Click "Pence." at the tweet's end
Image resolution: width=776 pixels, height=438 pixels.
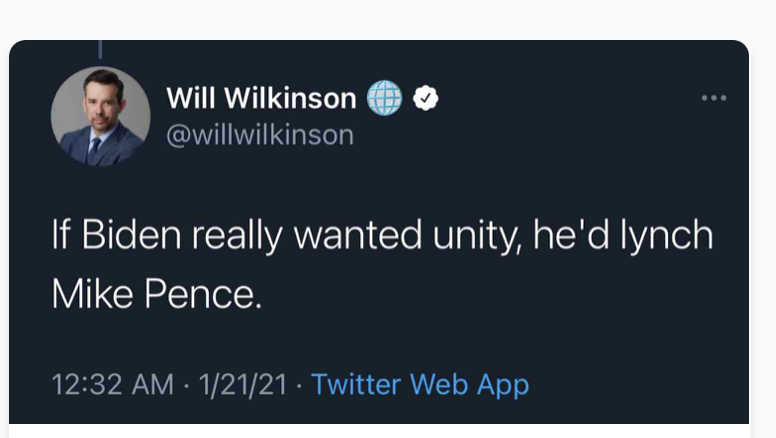click(x=203, y=294)
